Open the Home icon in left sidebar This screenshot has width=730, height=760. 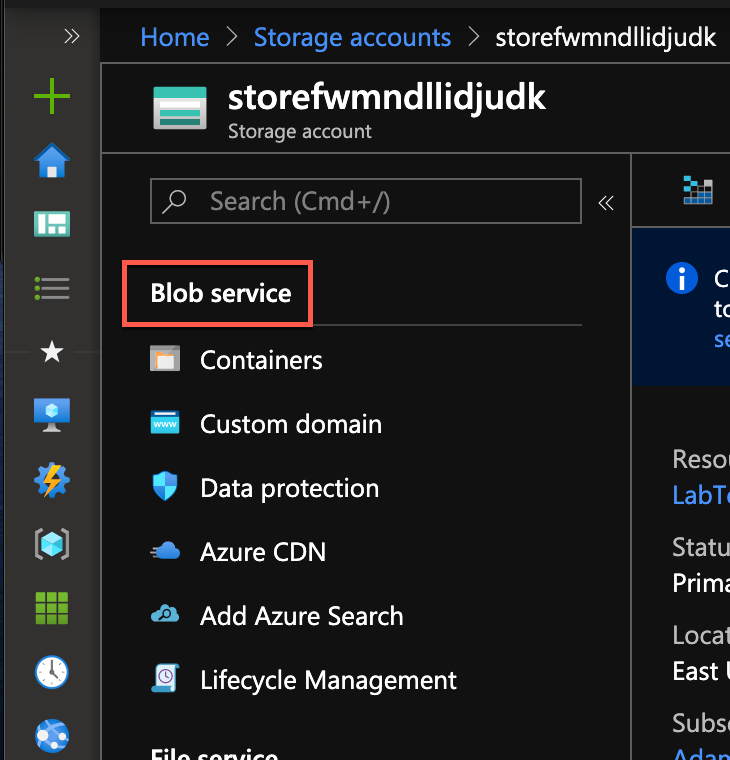pos(52,160)
